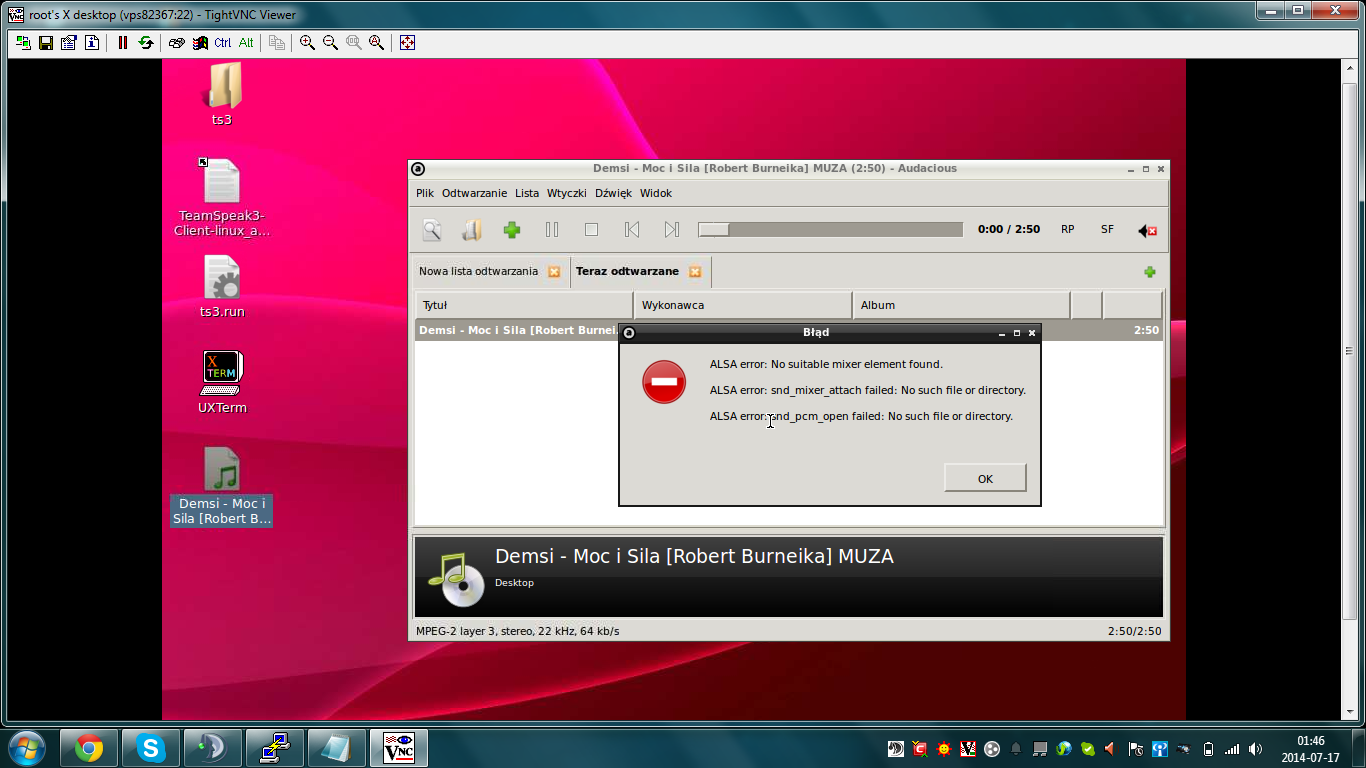Viewport: 1366px width, 768px height.
Task: Switch TightVNC to full screen
Action: pos(407,42)
